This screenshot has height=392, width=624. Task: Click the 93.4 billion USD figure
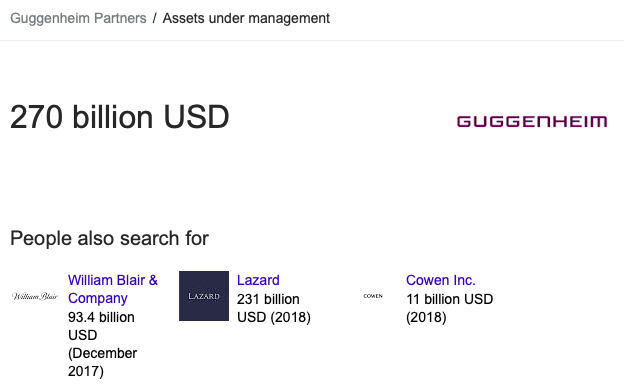pos(101,326)
